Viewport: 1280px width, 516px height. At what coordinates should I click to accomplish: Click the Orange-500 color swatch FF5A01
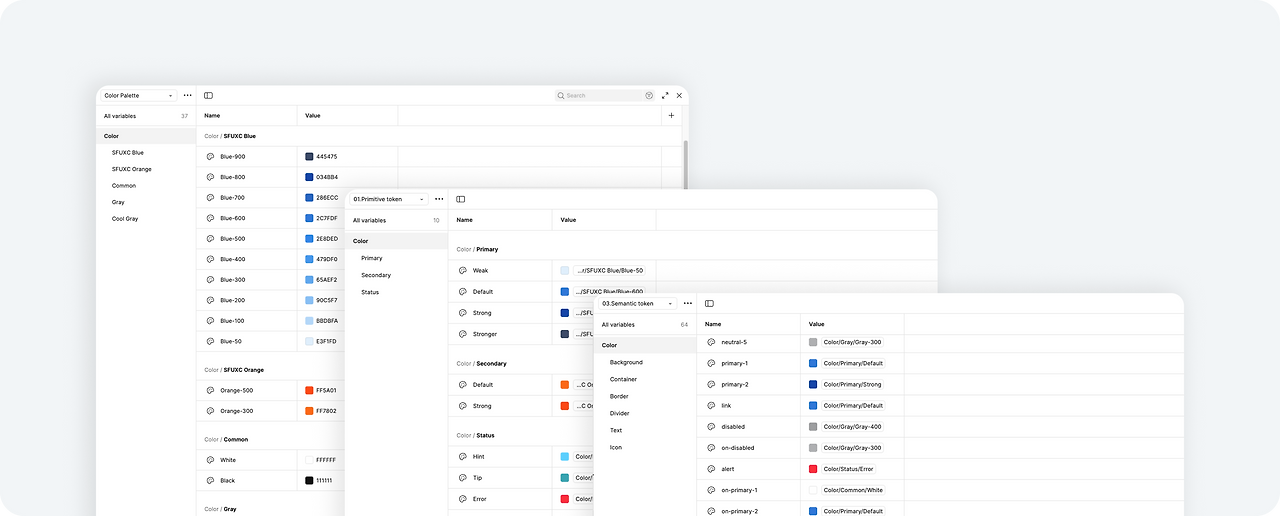(309, 390)
